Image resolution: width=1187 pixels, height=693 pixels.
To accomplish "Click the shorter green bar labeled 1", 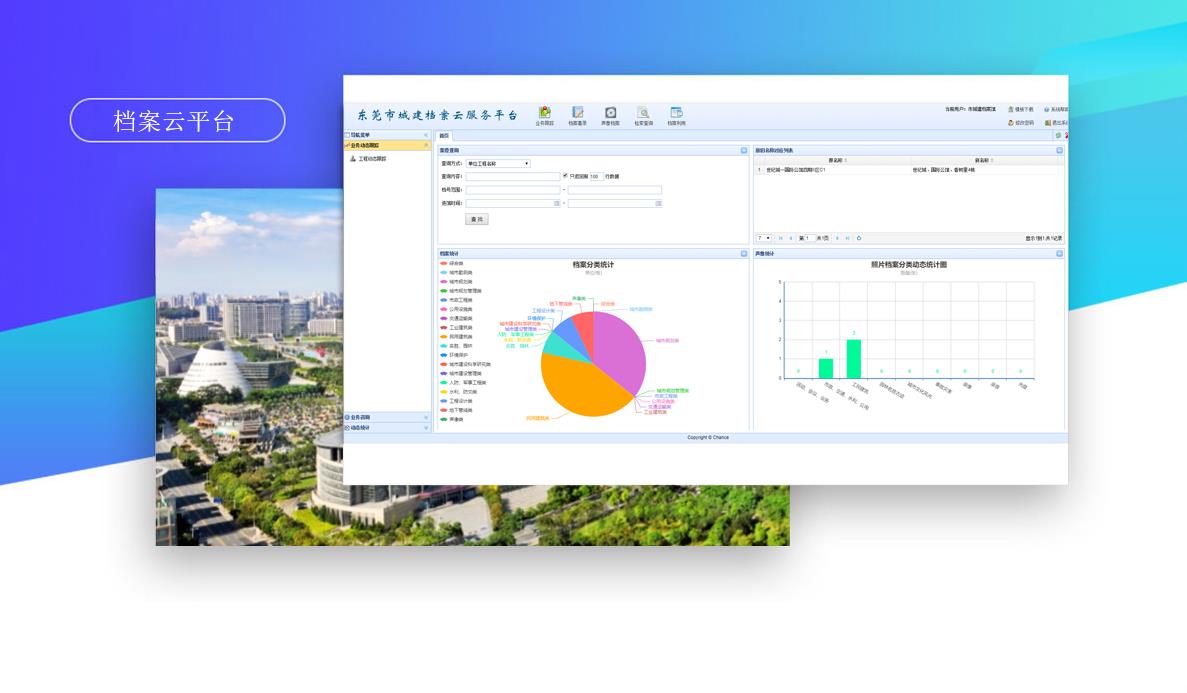I will tap(826, 369).
